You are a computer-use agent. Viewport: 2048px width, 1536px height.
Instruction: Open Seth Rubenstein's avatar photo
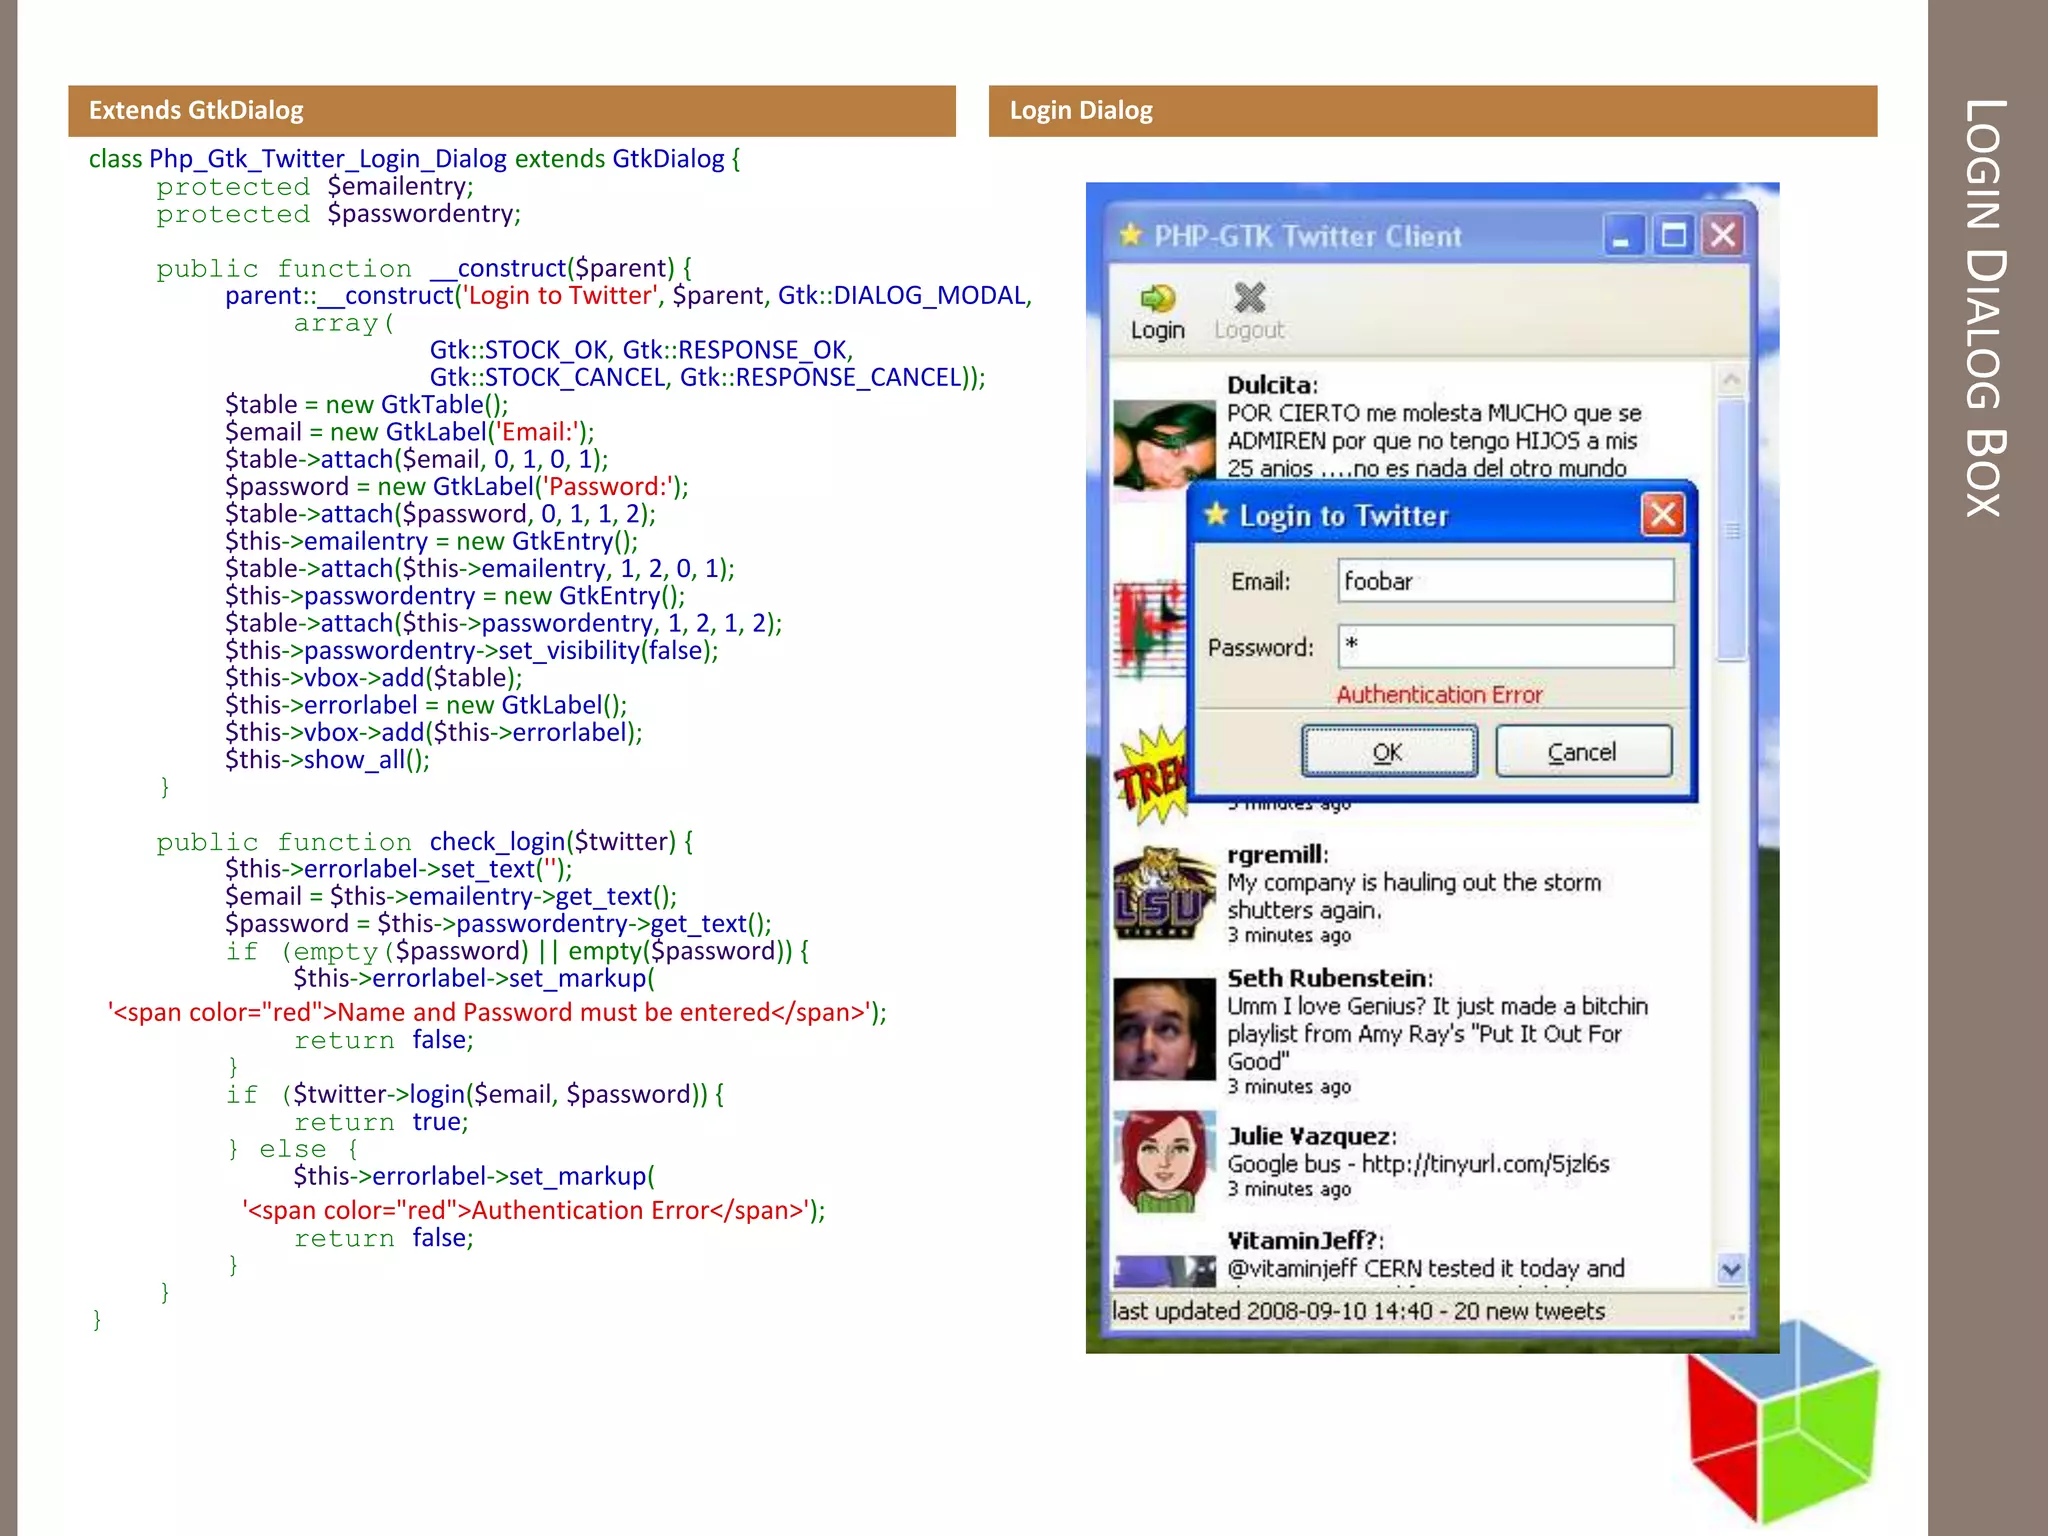coord(1164,1029)
